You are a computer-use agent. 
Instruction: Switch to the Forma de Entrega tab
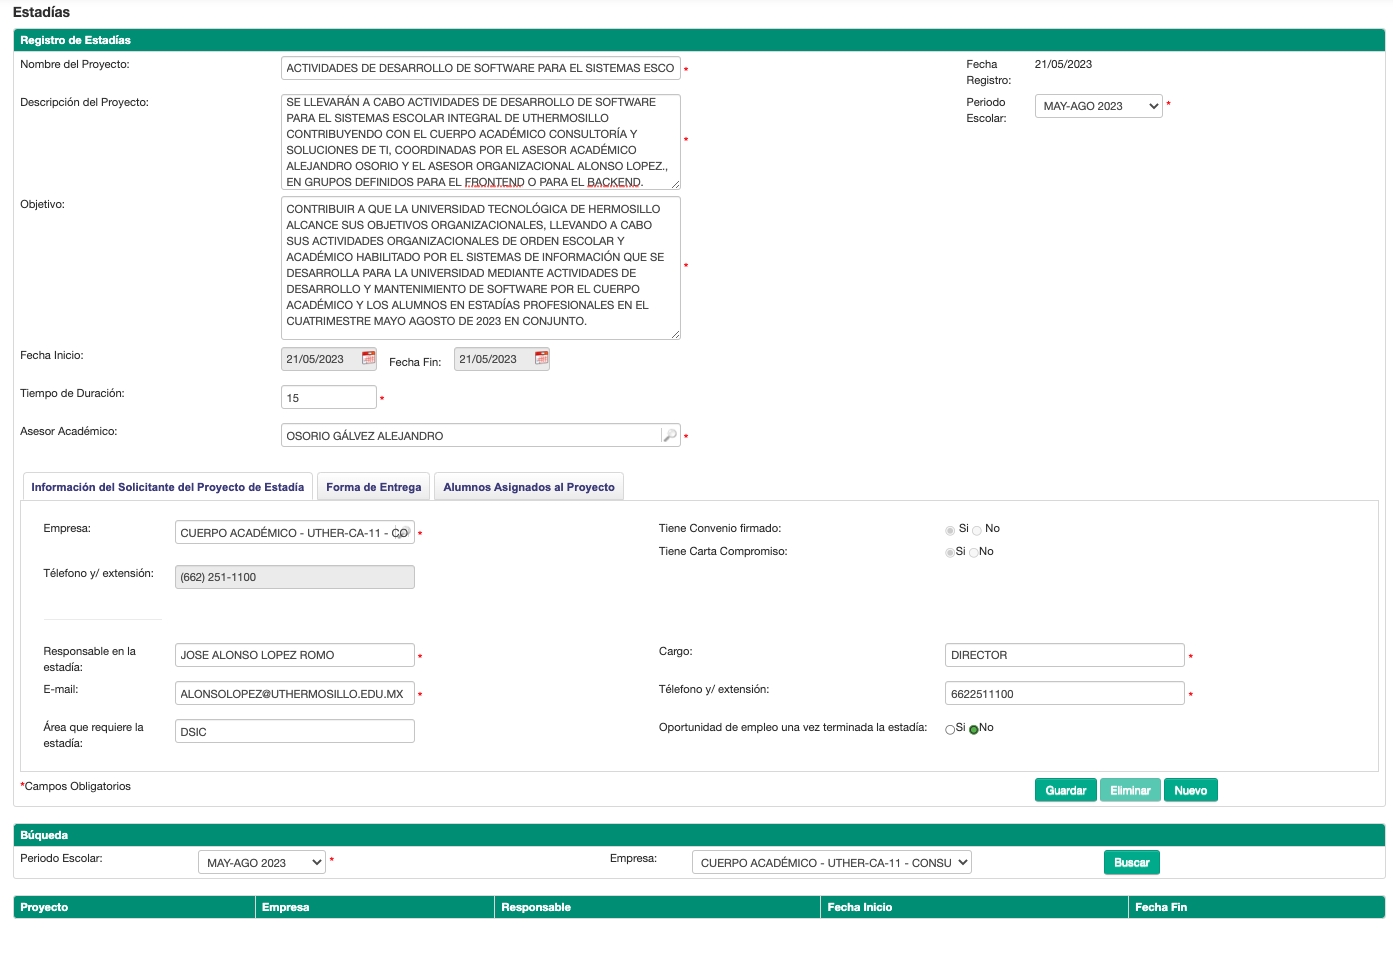pyautogui.click(x=373, y=487)
